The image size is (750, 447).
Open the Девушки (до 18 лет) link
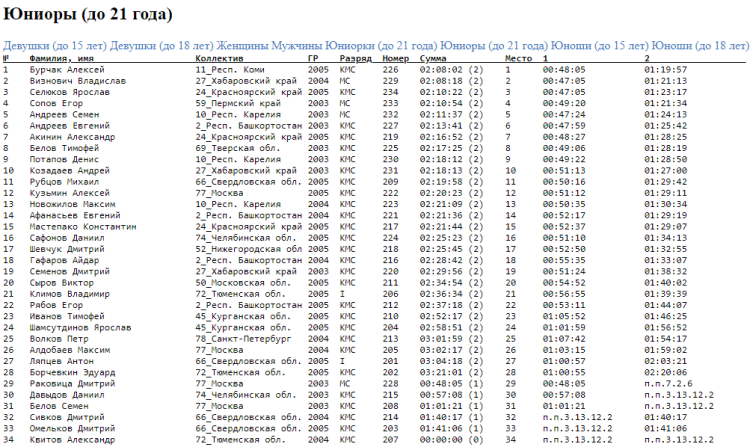161,46
